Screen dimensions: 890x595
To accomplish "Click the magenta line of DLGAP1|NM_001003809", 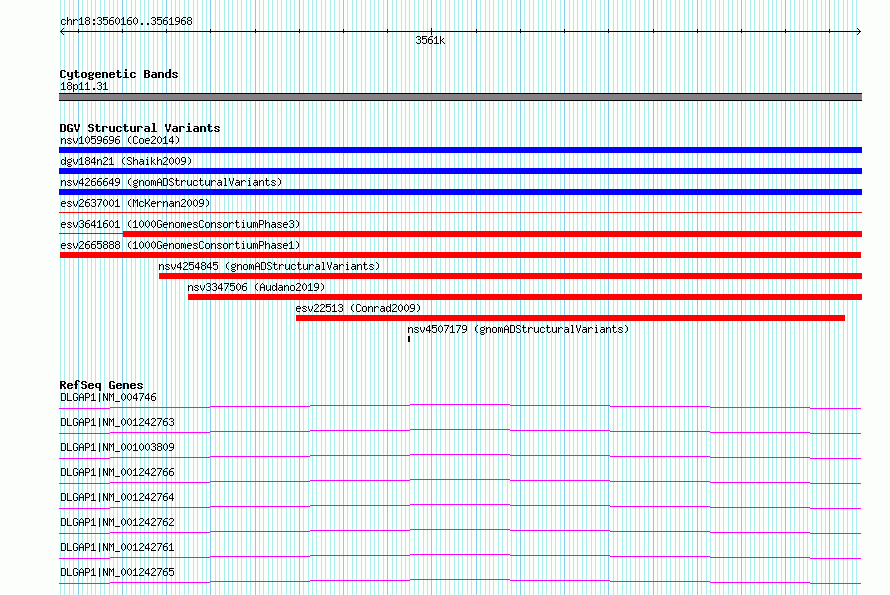I will 460,456.
